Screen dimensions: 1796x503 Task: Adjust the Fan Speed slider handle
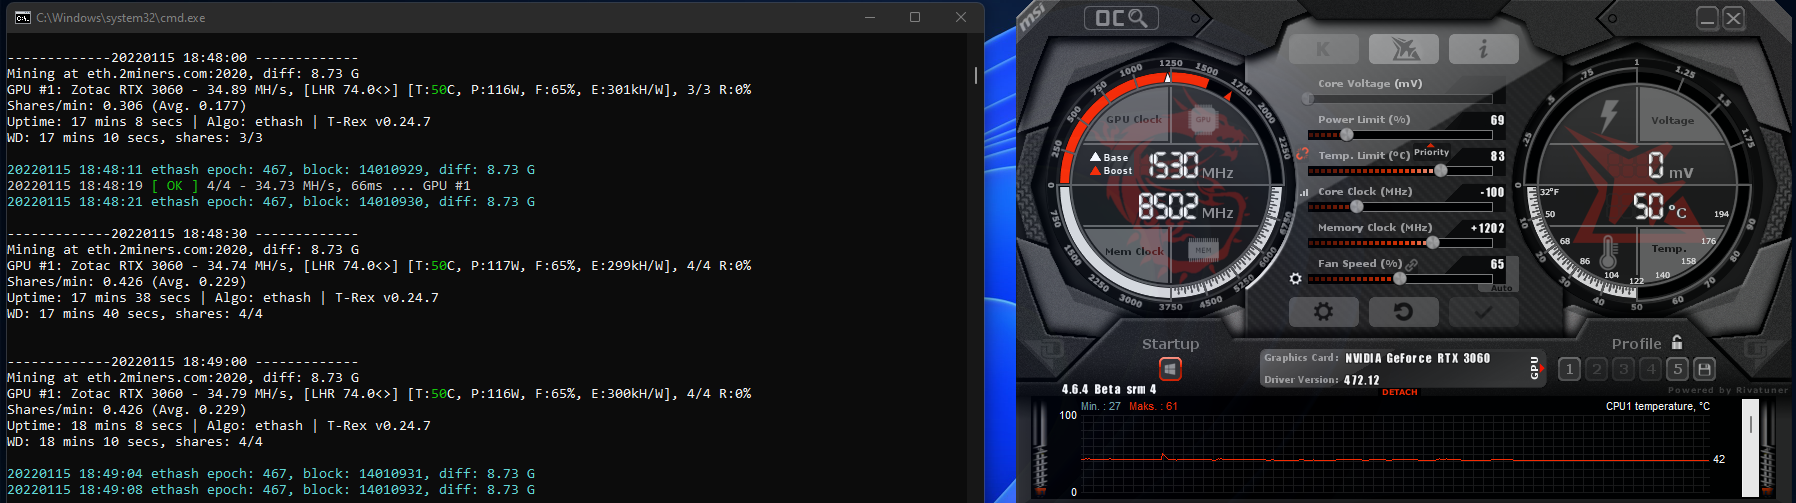pyautogui.click(x=1400, y=278)
